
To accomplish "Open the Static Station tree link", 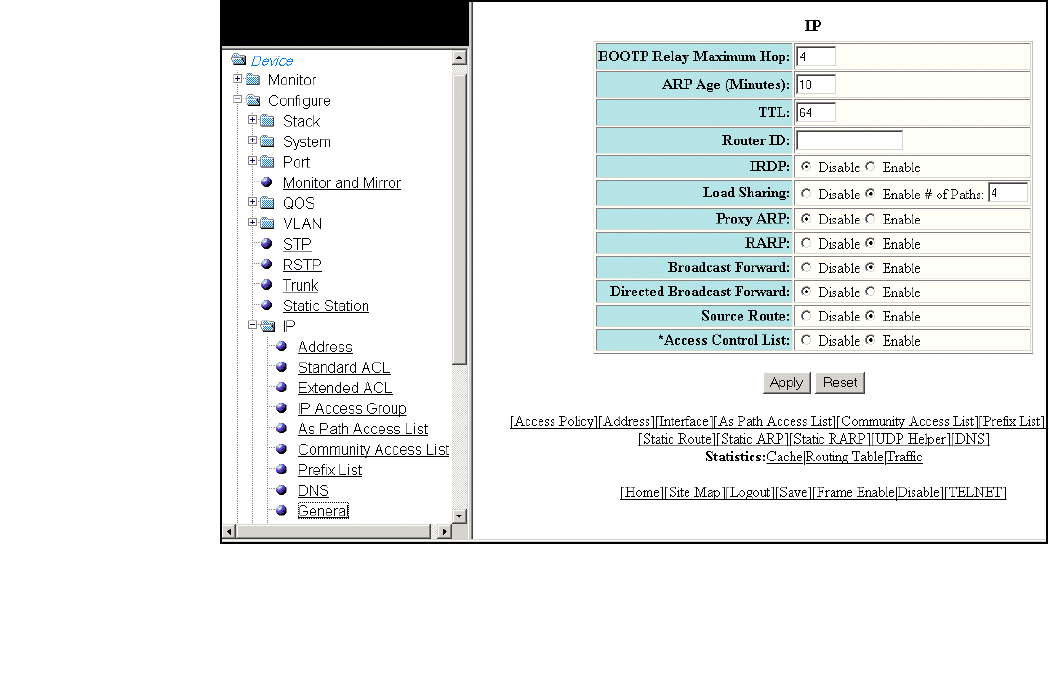I will point(326,306).
